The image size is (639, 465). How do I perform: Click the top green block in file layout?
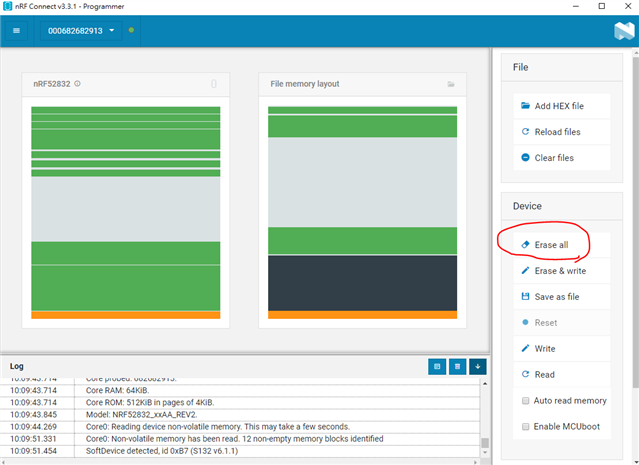tap(362, 110)
